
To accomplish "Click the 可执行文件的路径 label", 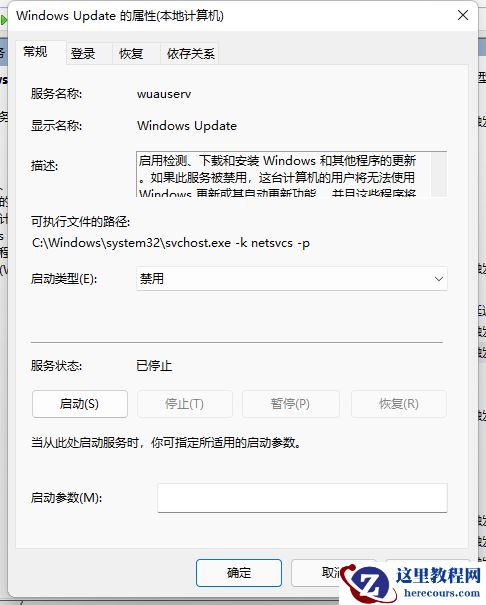I will (x=80, y=222).
